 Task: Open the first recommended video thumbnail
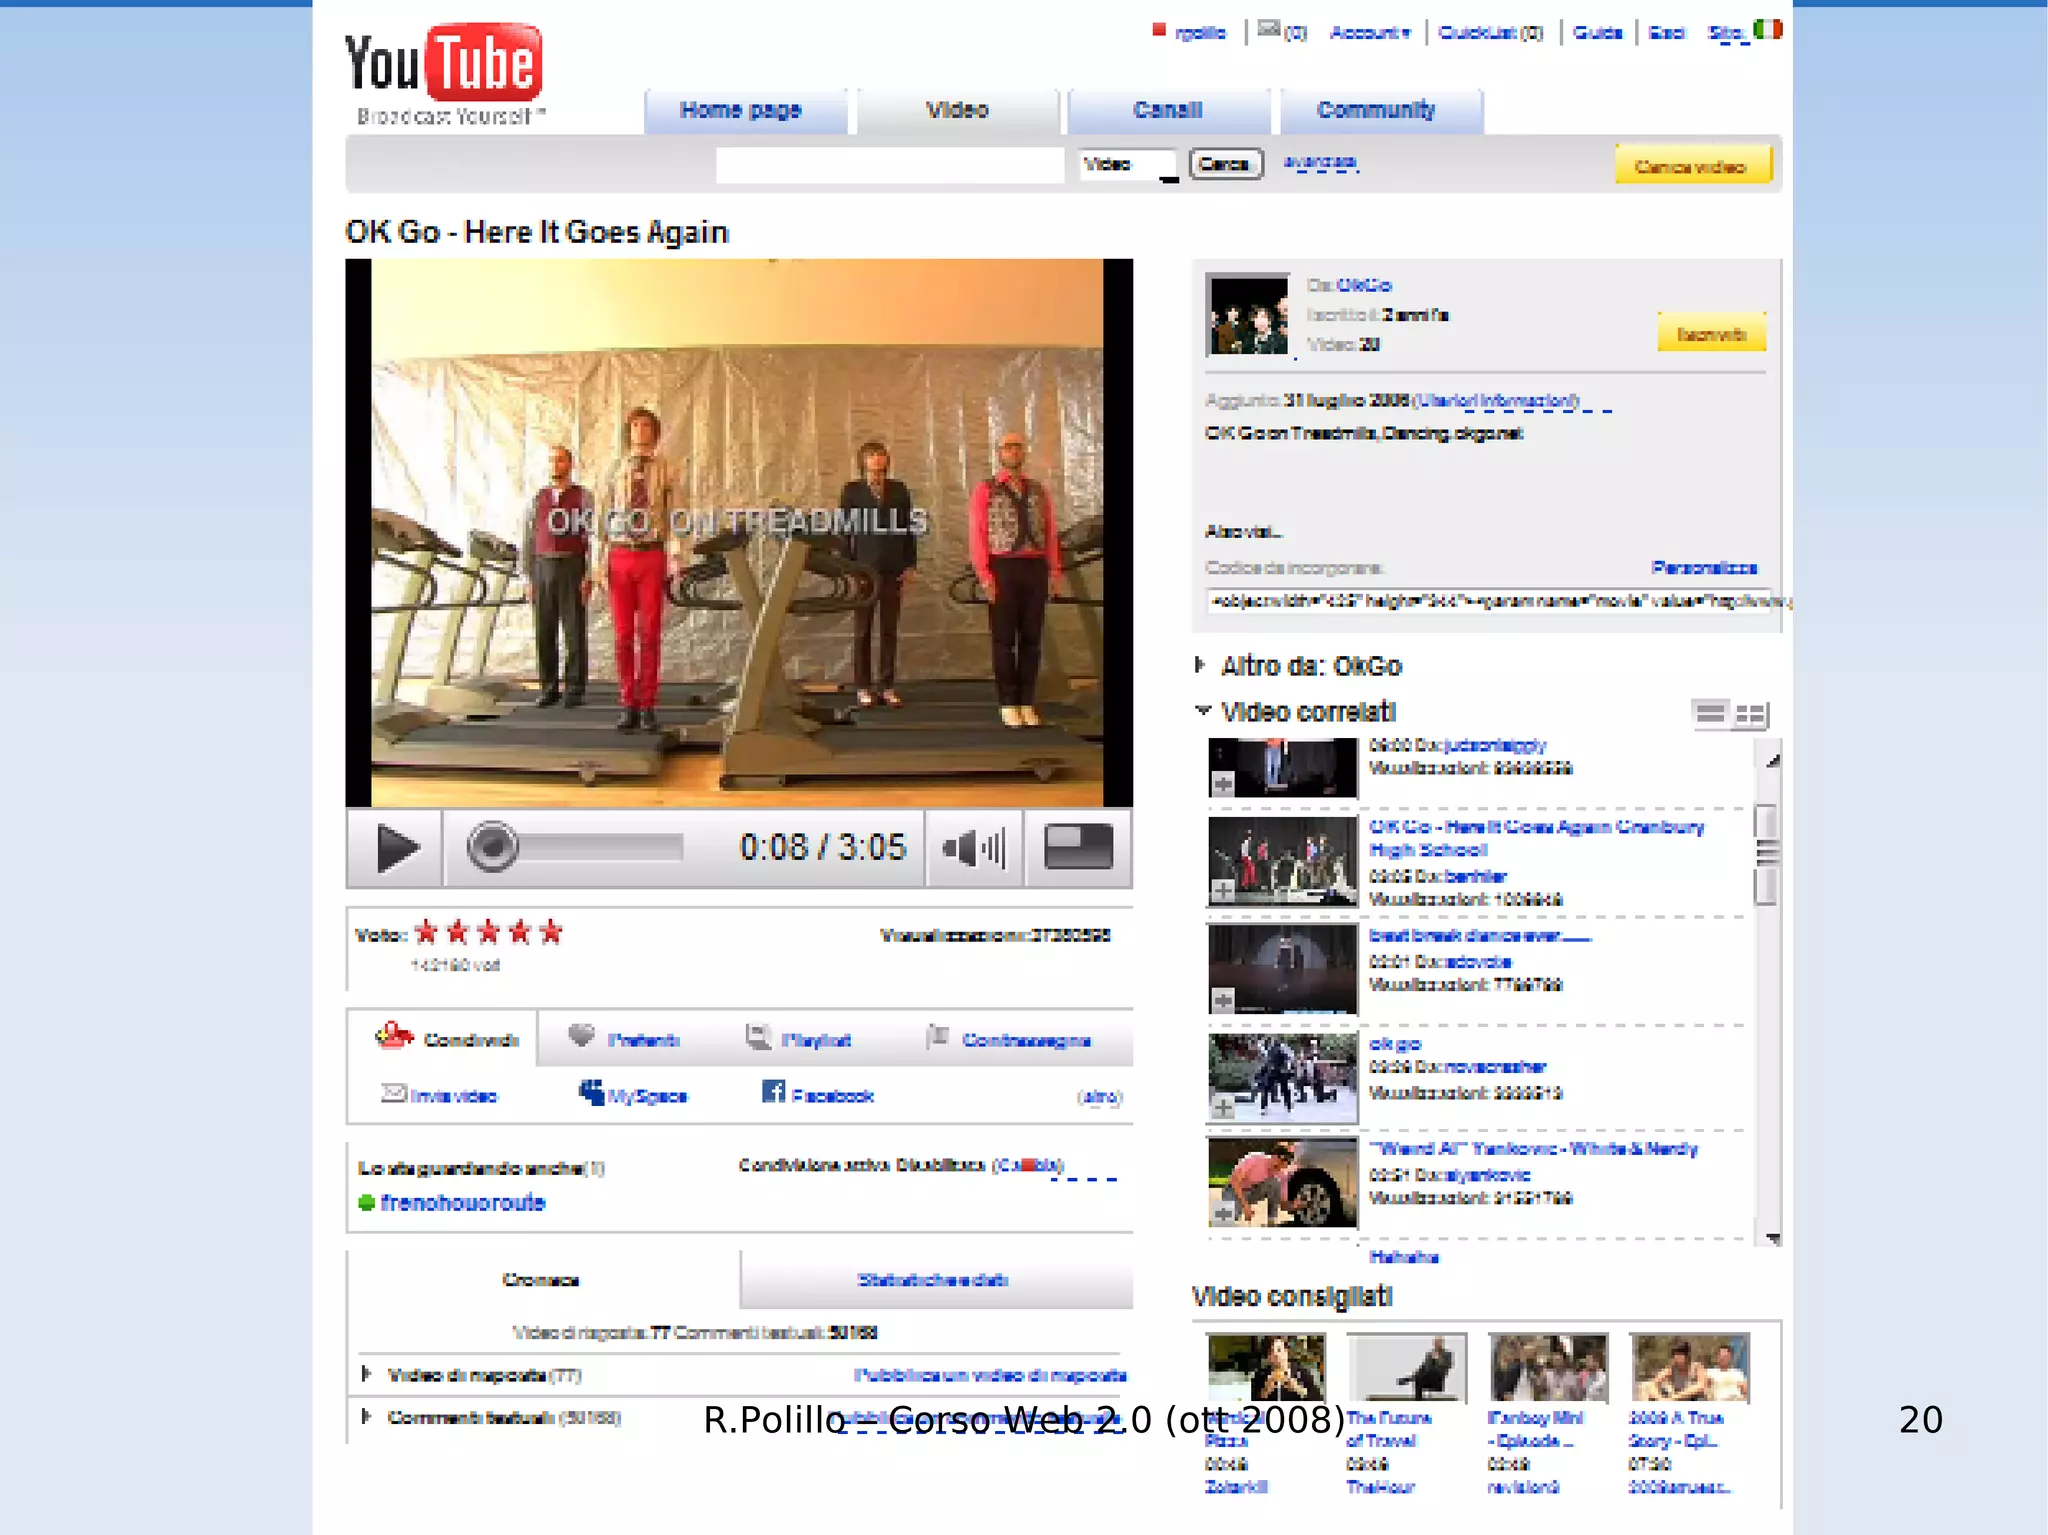click(x=1265, y=1367)
